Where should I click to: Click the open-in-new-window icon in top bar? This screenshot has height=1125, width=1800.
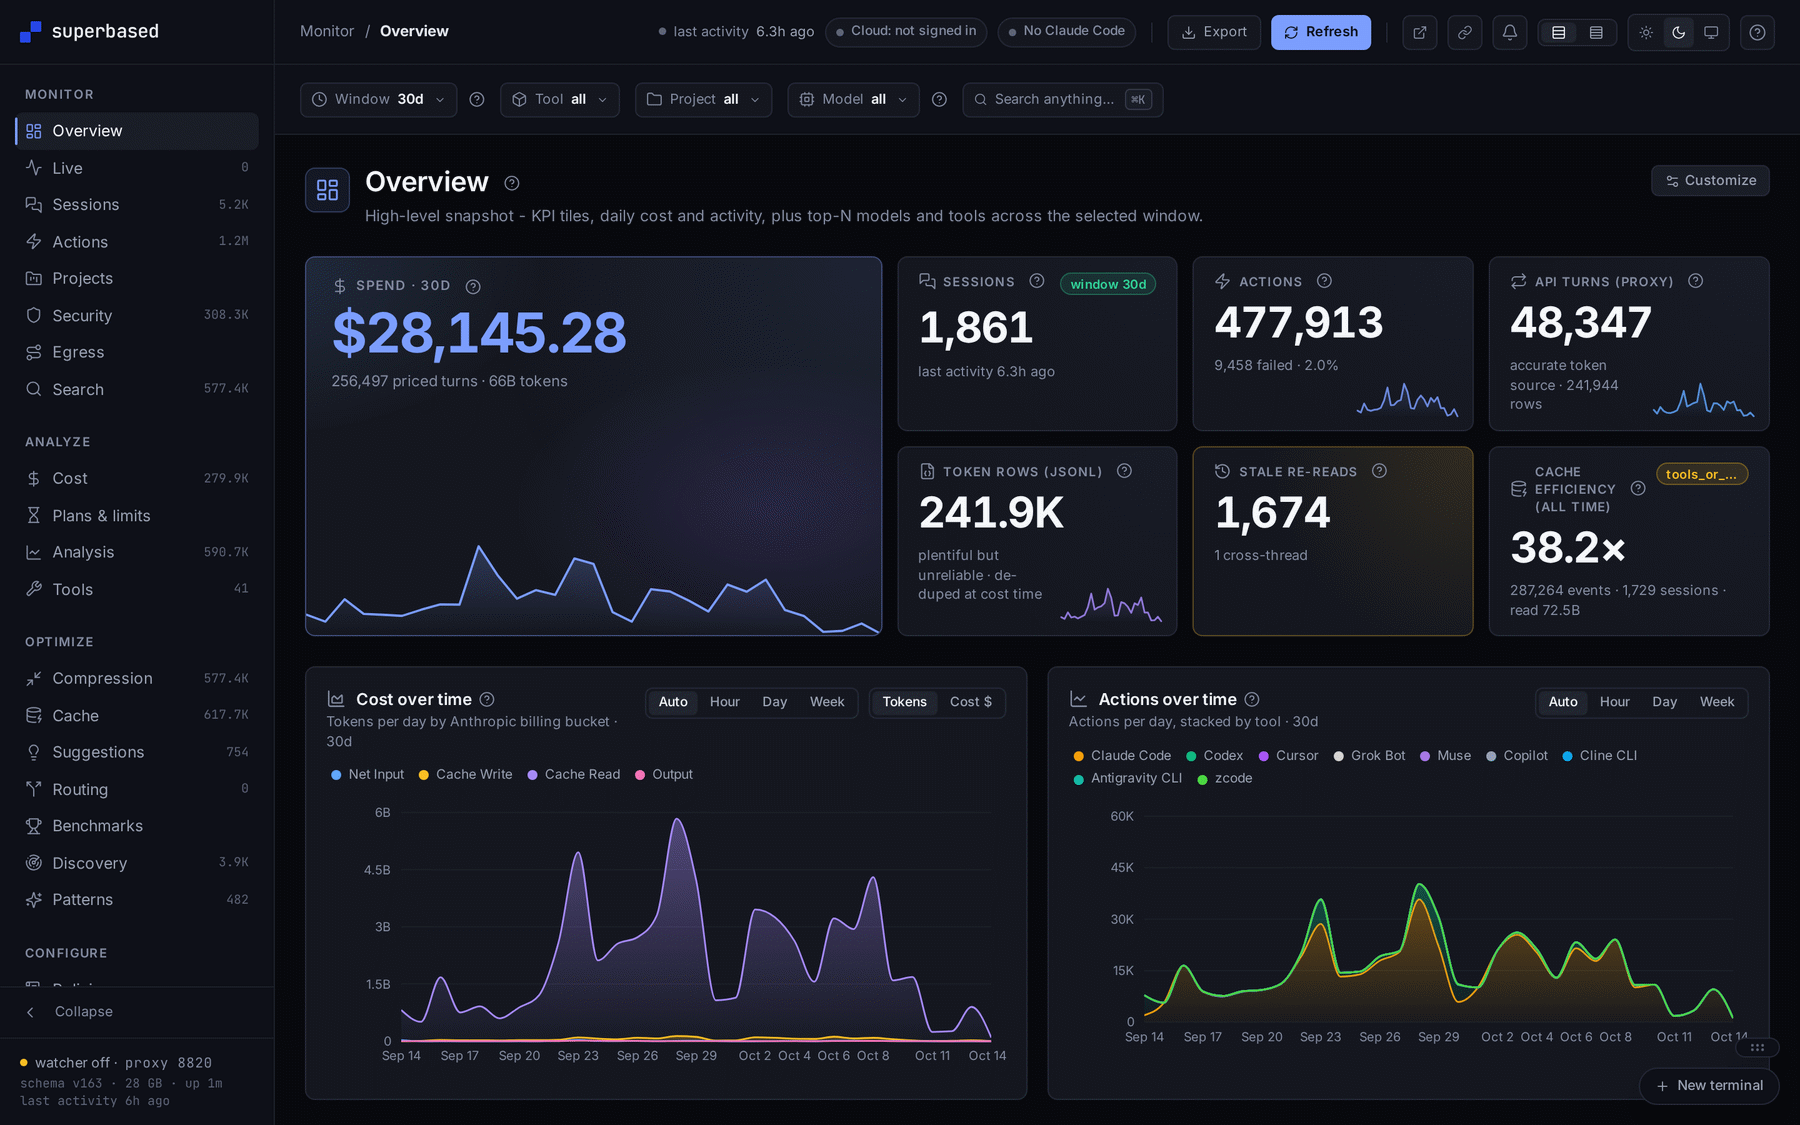[x=1419, y=32]
